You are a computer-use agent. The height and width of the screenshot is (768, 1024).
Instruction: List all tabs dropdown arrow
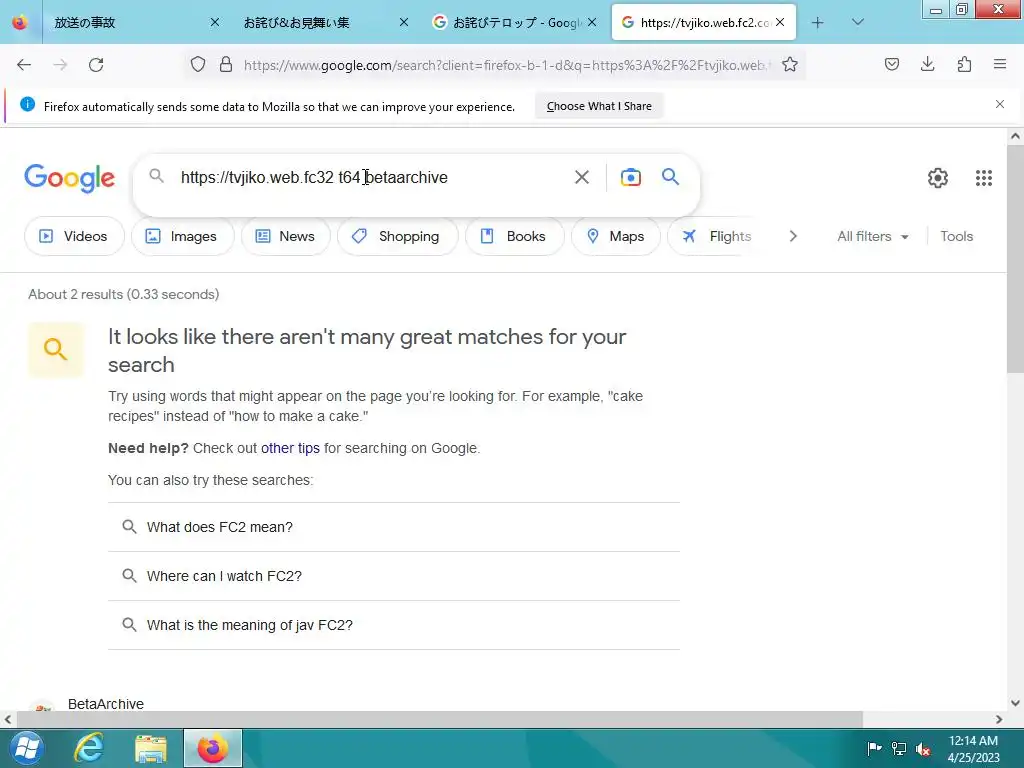[857, 22]
